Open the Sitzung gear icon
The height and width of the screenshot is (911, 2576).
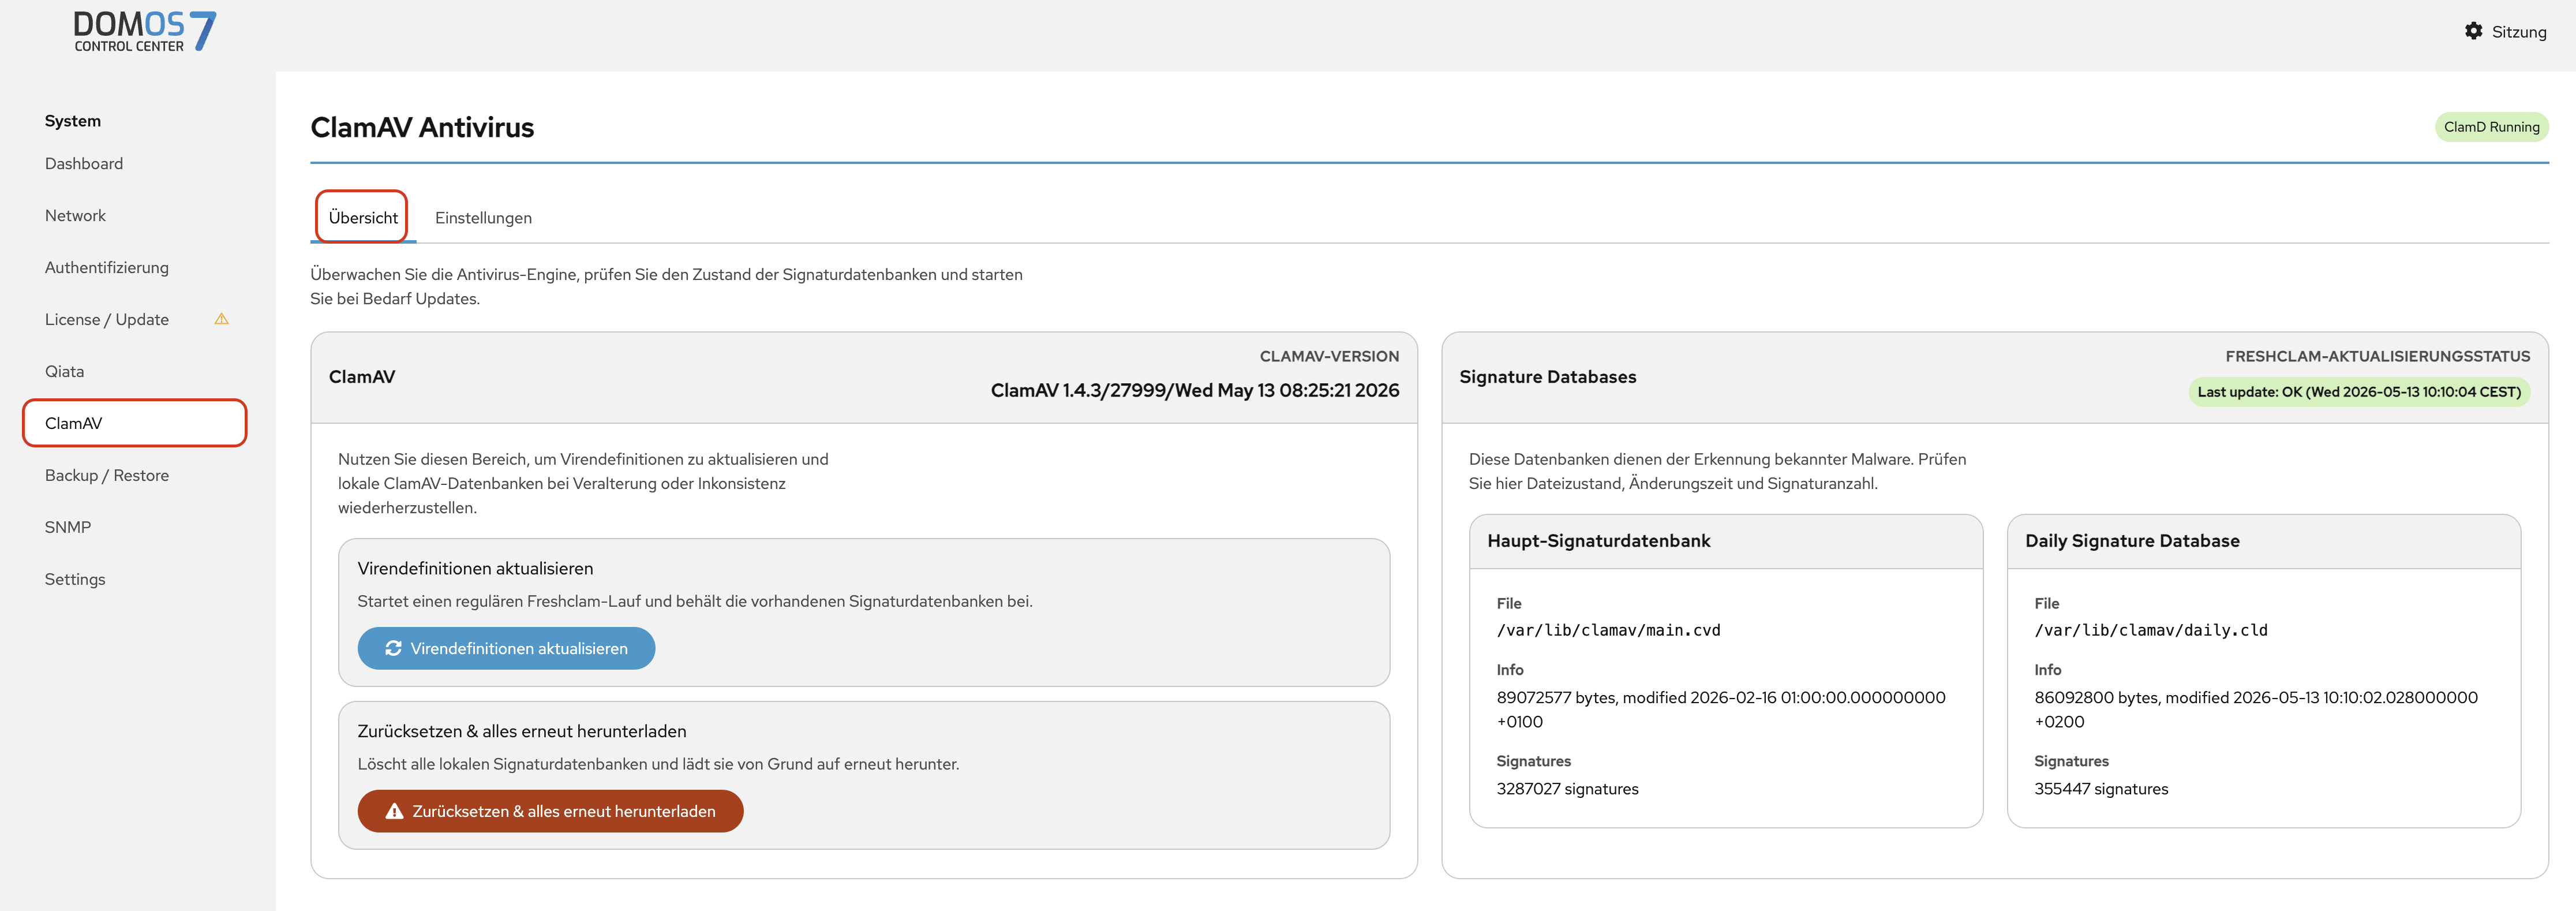2473,31
